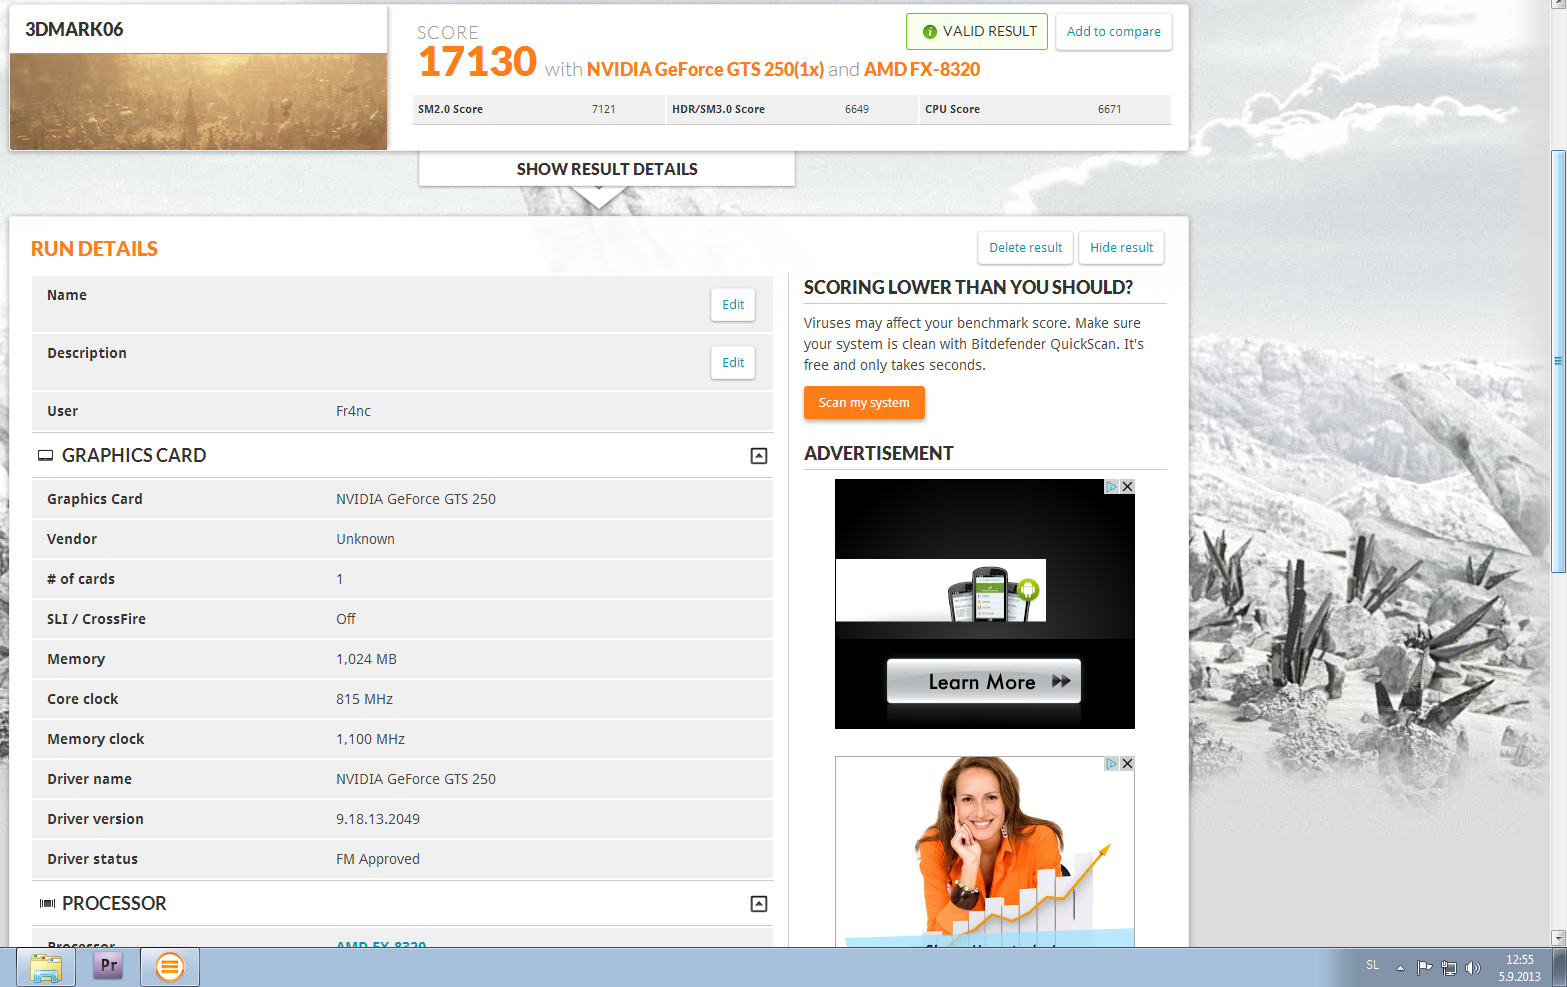Click driver version 9.18.13.2049

[x=378, y=819]
